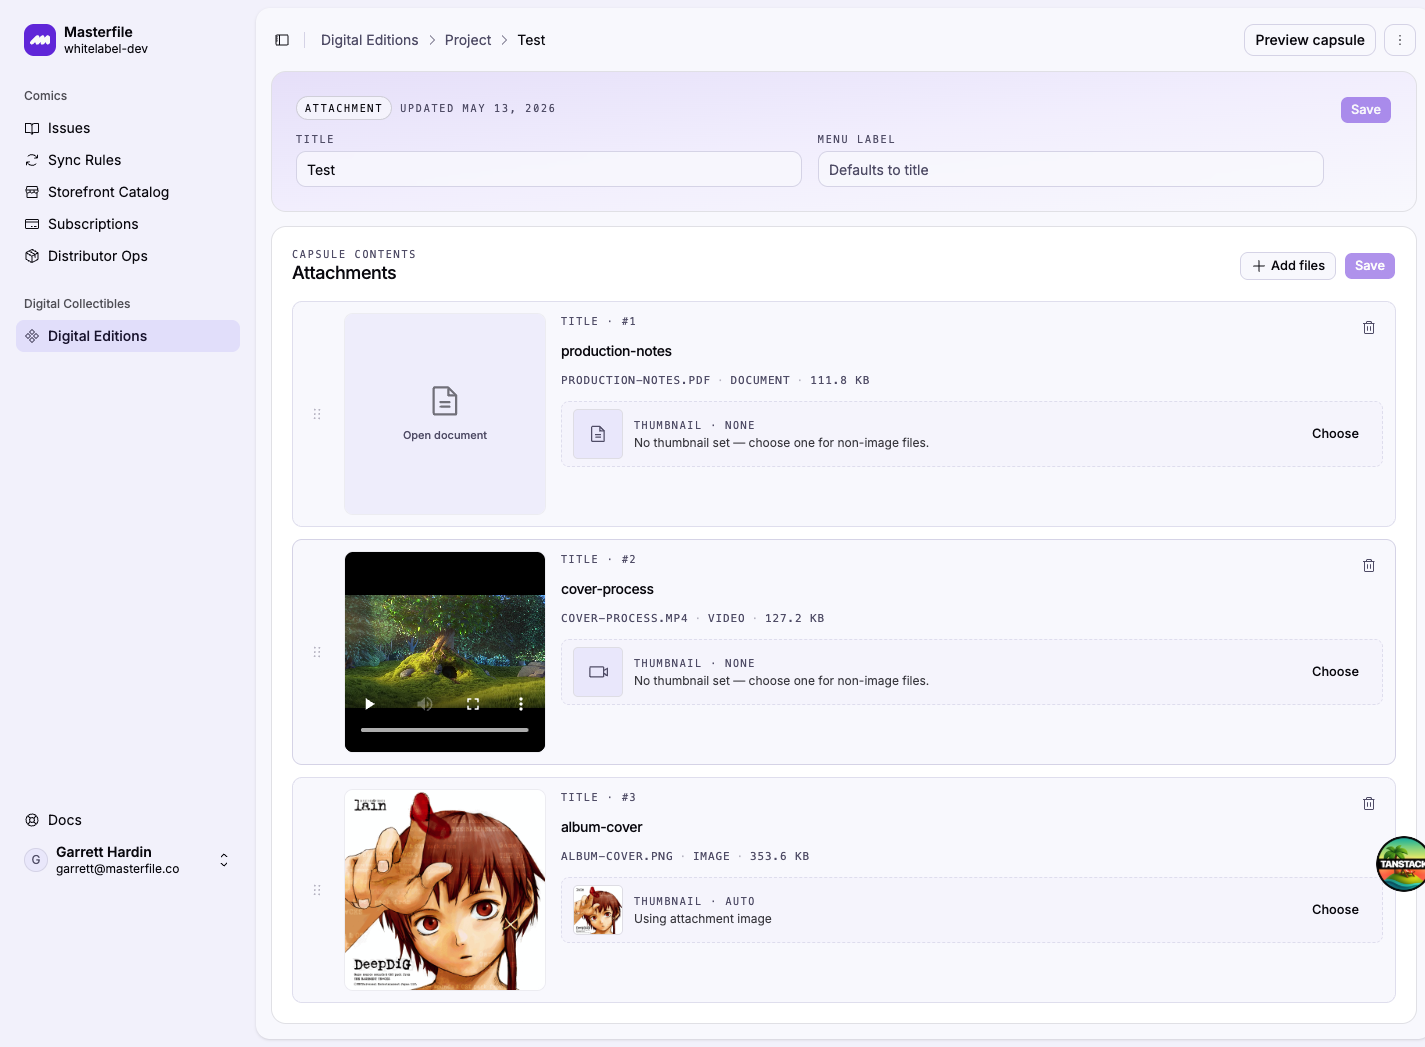Go to Project breadcrumb
Viewport: 1425px width, 1047px height.
[468, 40]
